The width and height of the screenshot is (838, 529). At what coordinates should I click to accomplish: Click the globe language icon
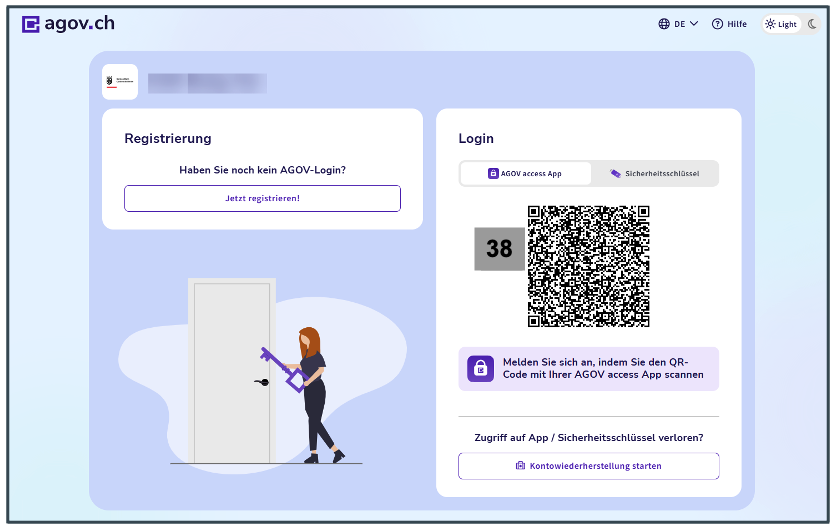coord(664,24)
